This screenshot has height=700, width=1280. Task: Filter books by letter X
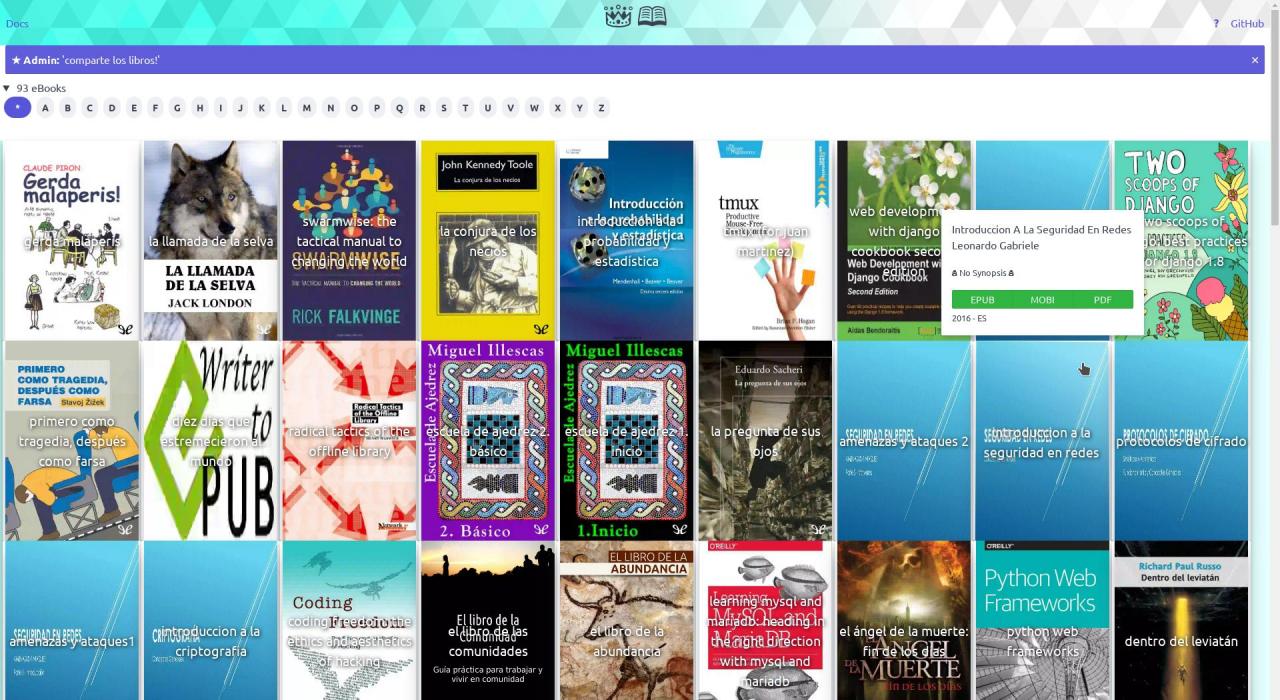pos(557,108)
